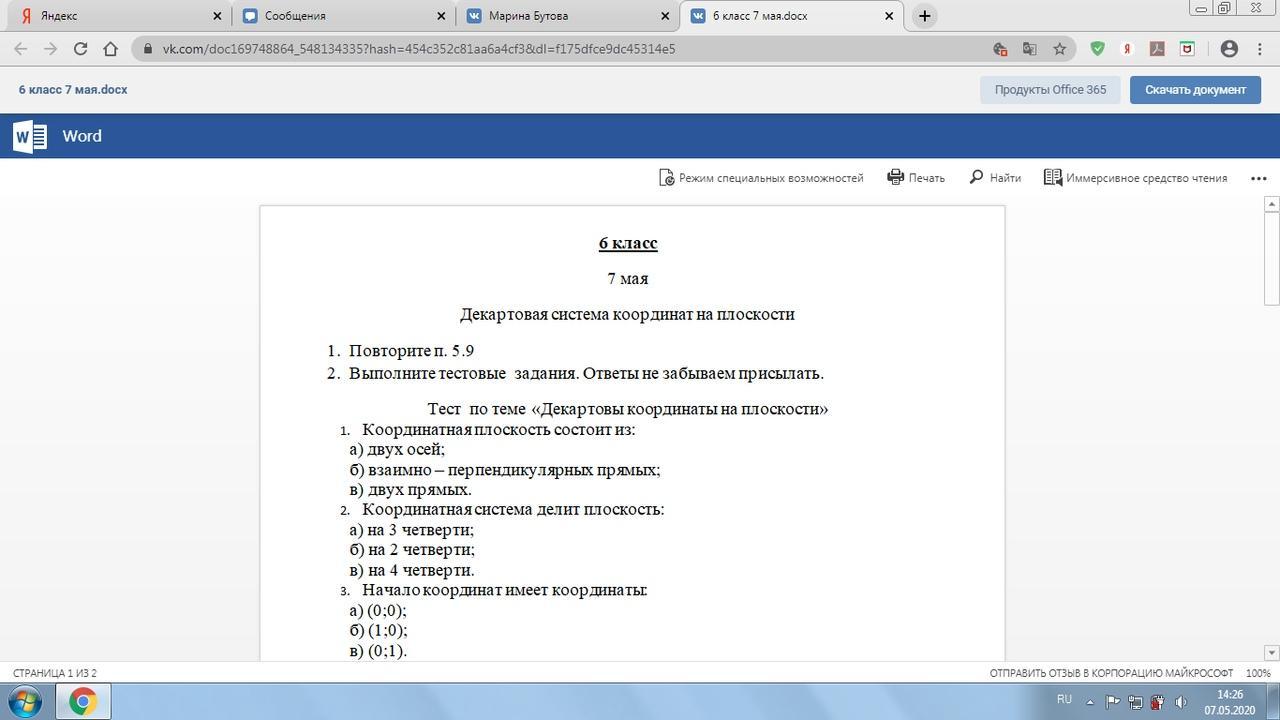Click the address bar URL

click(x=419, y=48)
